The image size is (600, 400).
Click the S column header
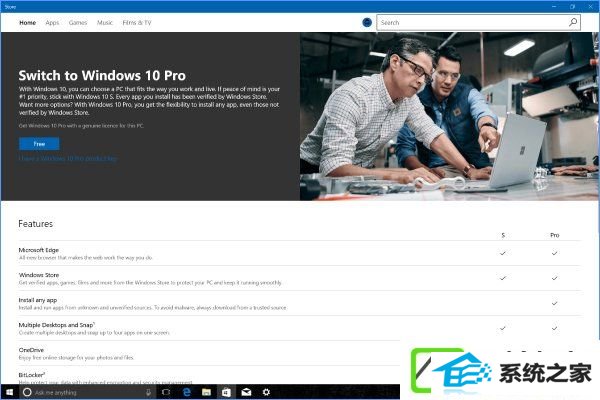[503, 235]
